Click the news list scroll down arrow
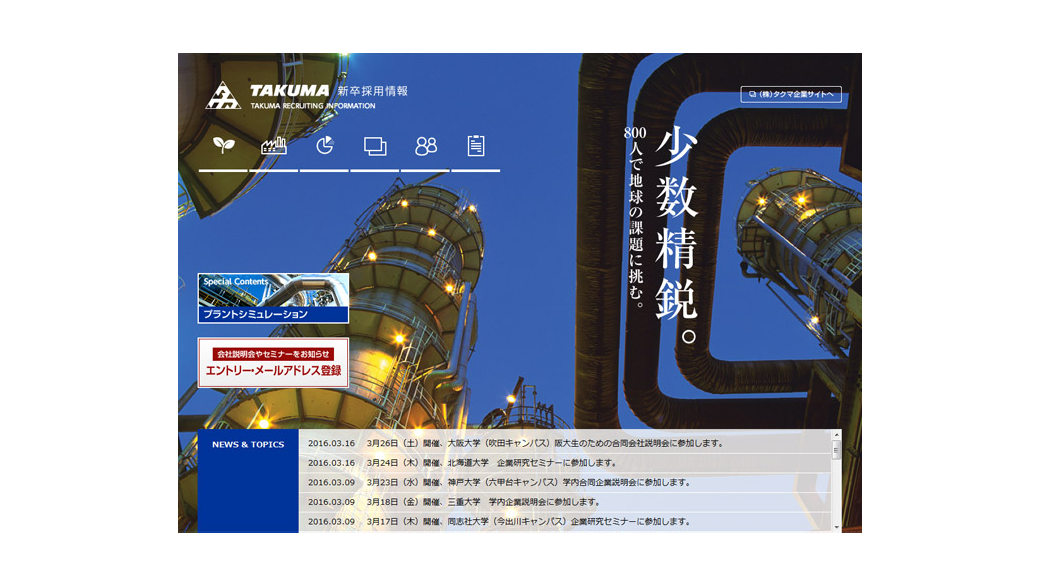This screenshot has width=1040, height=585. coord(837,526)
